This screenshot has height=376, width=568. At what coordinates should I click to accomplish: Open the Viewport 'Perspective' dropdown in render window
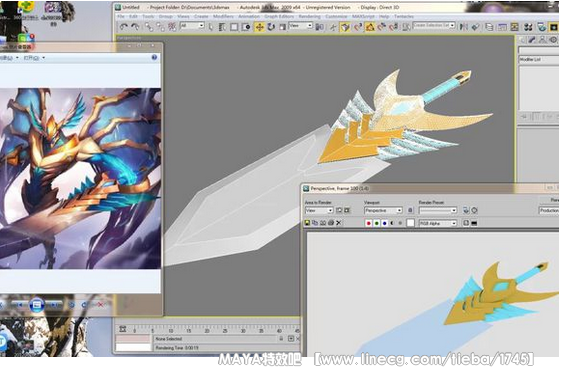pos(383,210)
